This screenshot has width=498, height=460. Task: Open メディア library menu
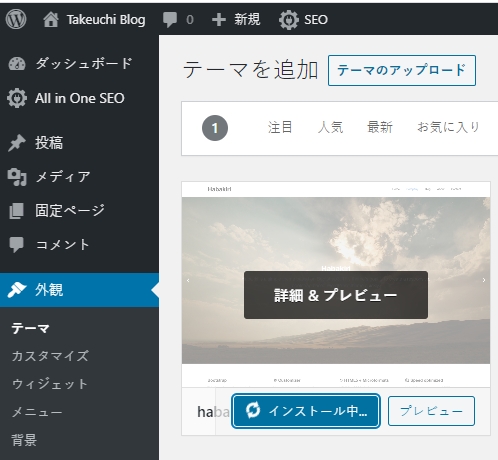tap(63, 177)
